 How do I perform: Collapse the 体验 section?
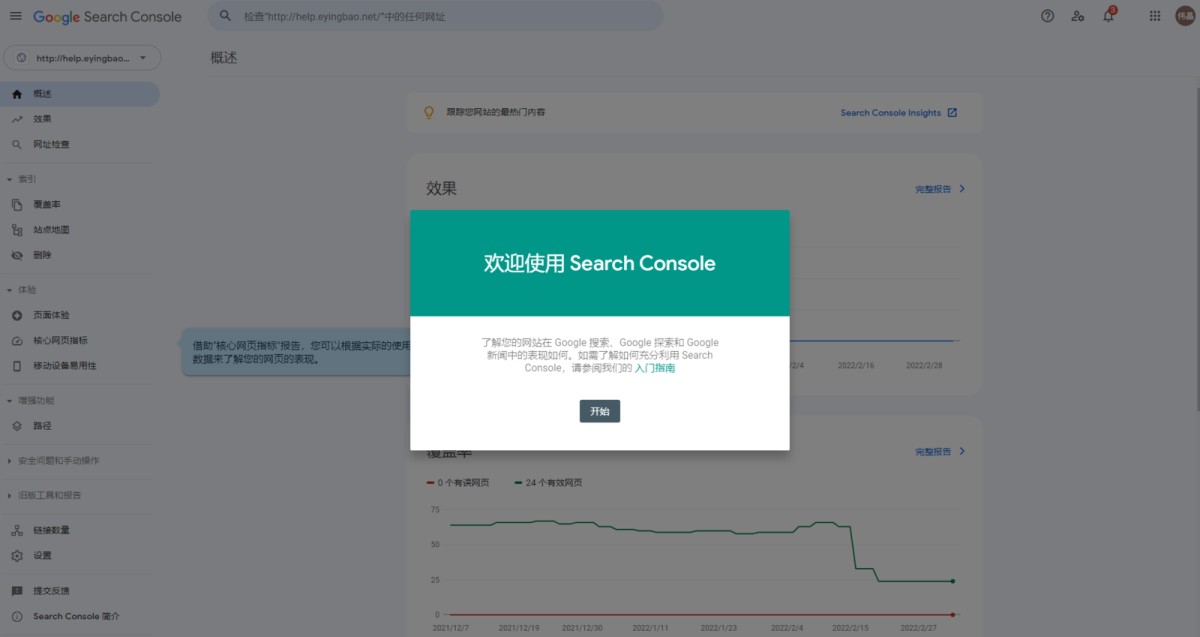[22, 290]
